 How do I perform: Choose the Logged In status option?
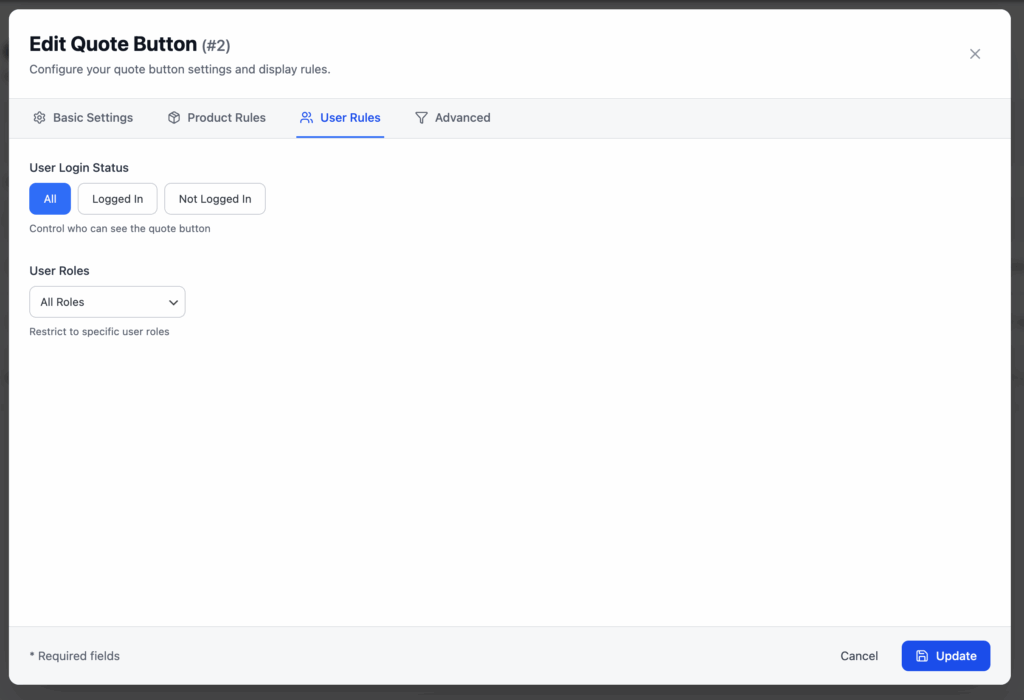tap(117, 199)
